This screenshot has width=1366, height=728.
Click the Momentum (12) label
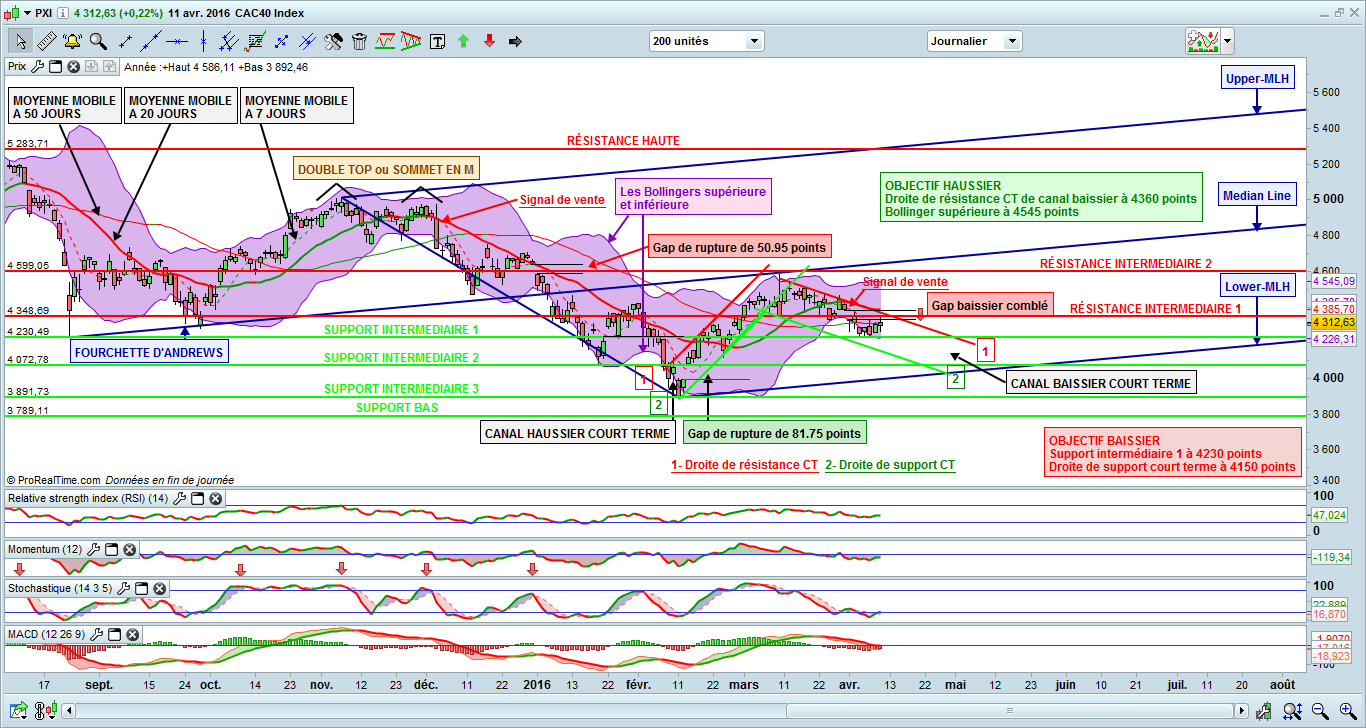coord(45,549)
